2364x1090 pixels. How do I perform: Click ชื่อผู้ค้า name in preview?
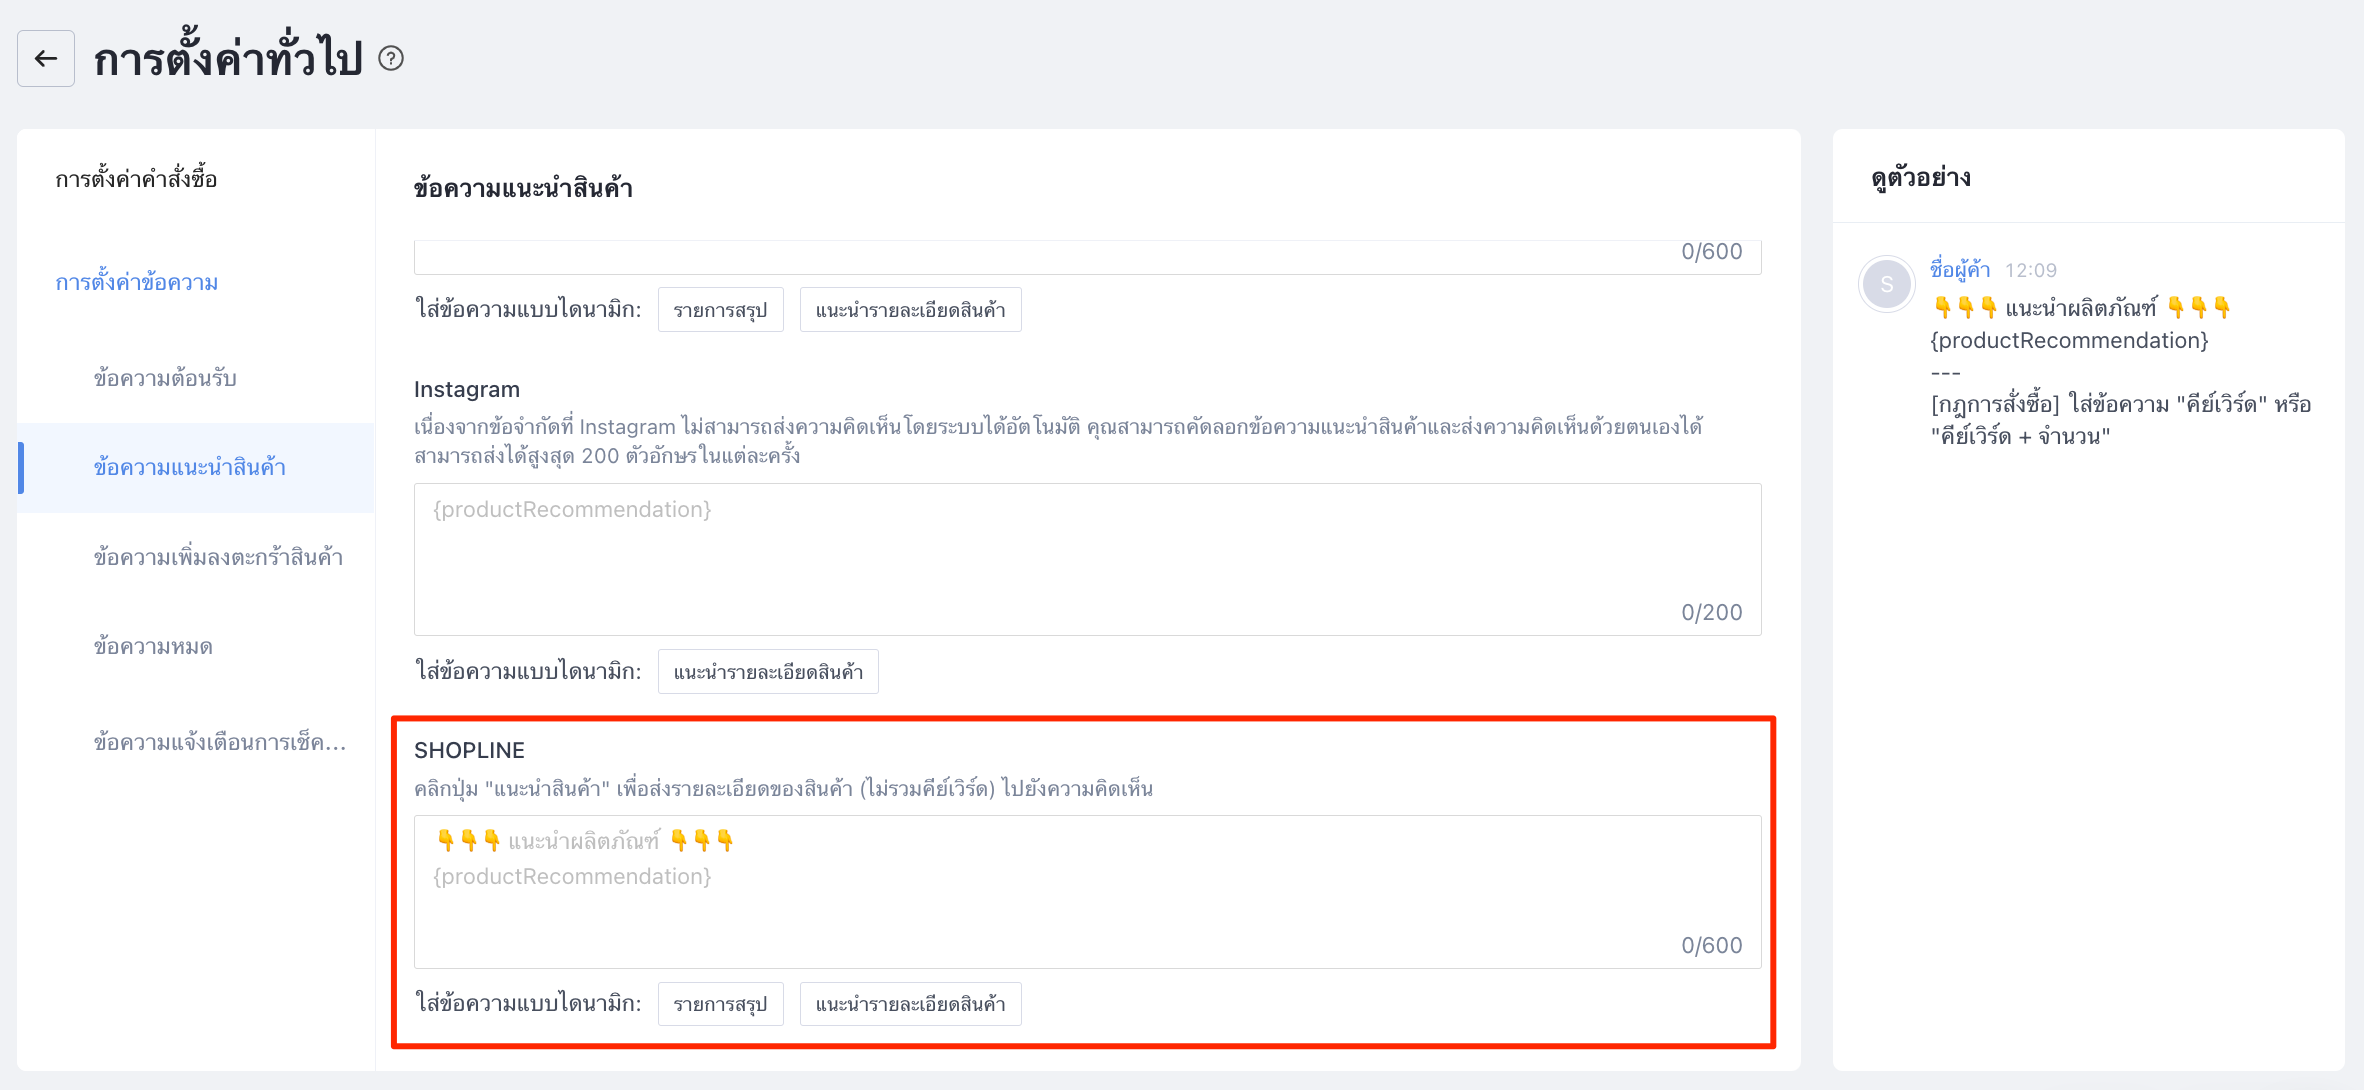coord(1960,270)
